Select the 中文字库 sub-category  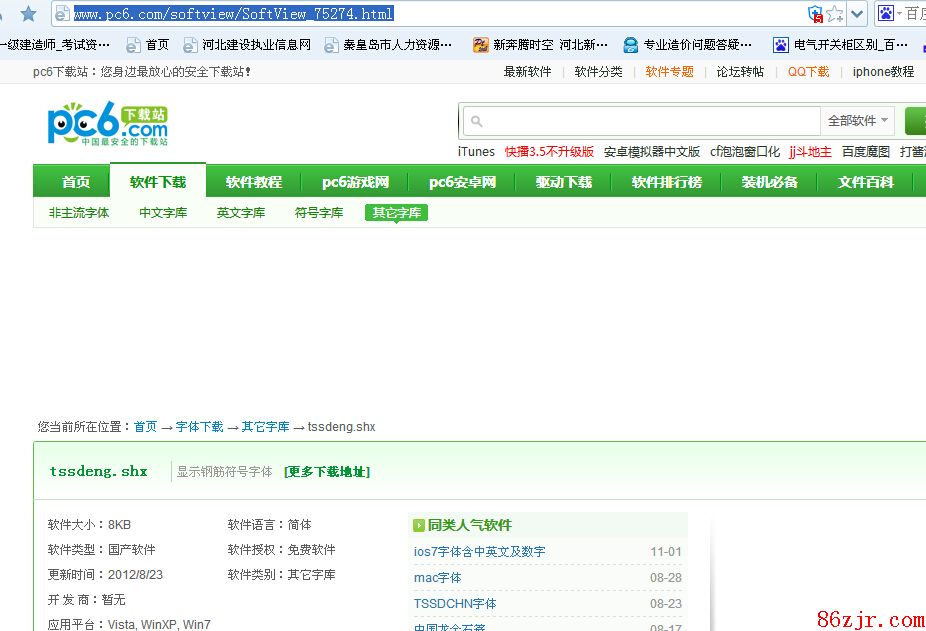[x=163, y=213]
